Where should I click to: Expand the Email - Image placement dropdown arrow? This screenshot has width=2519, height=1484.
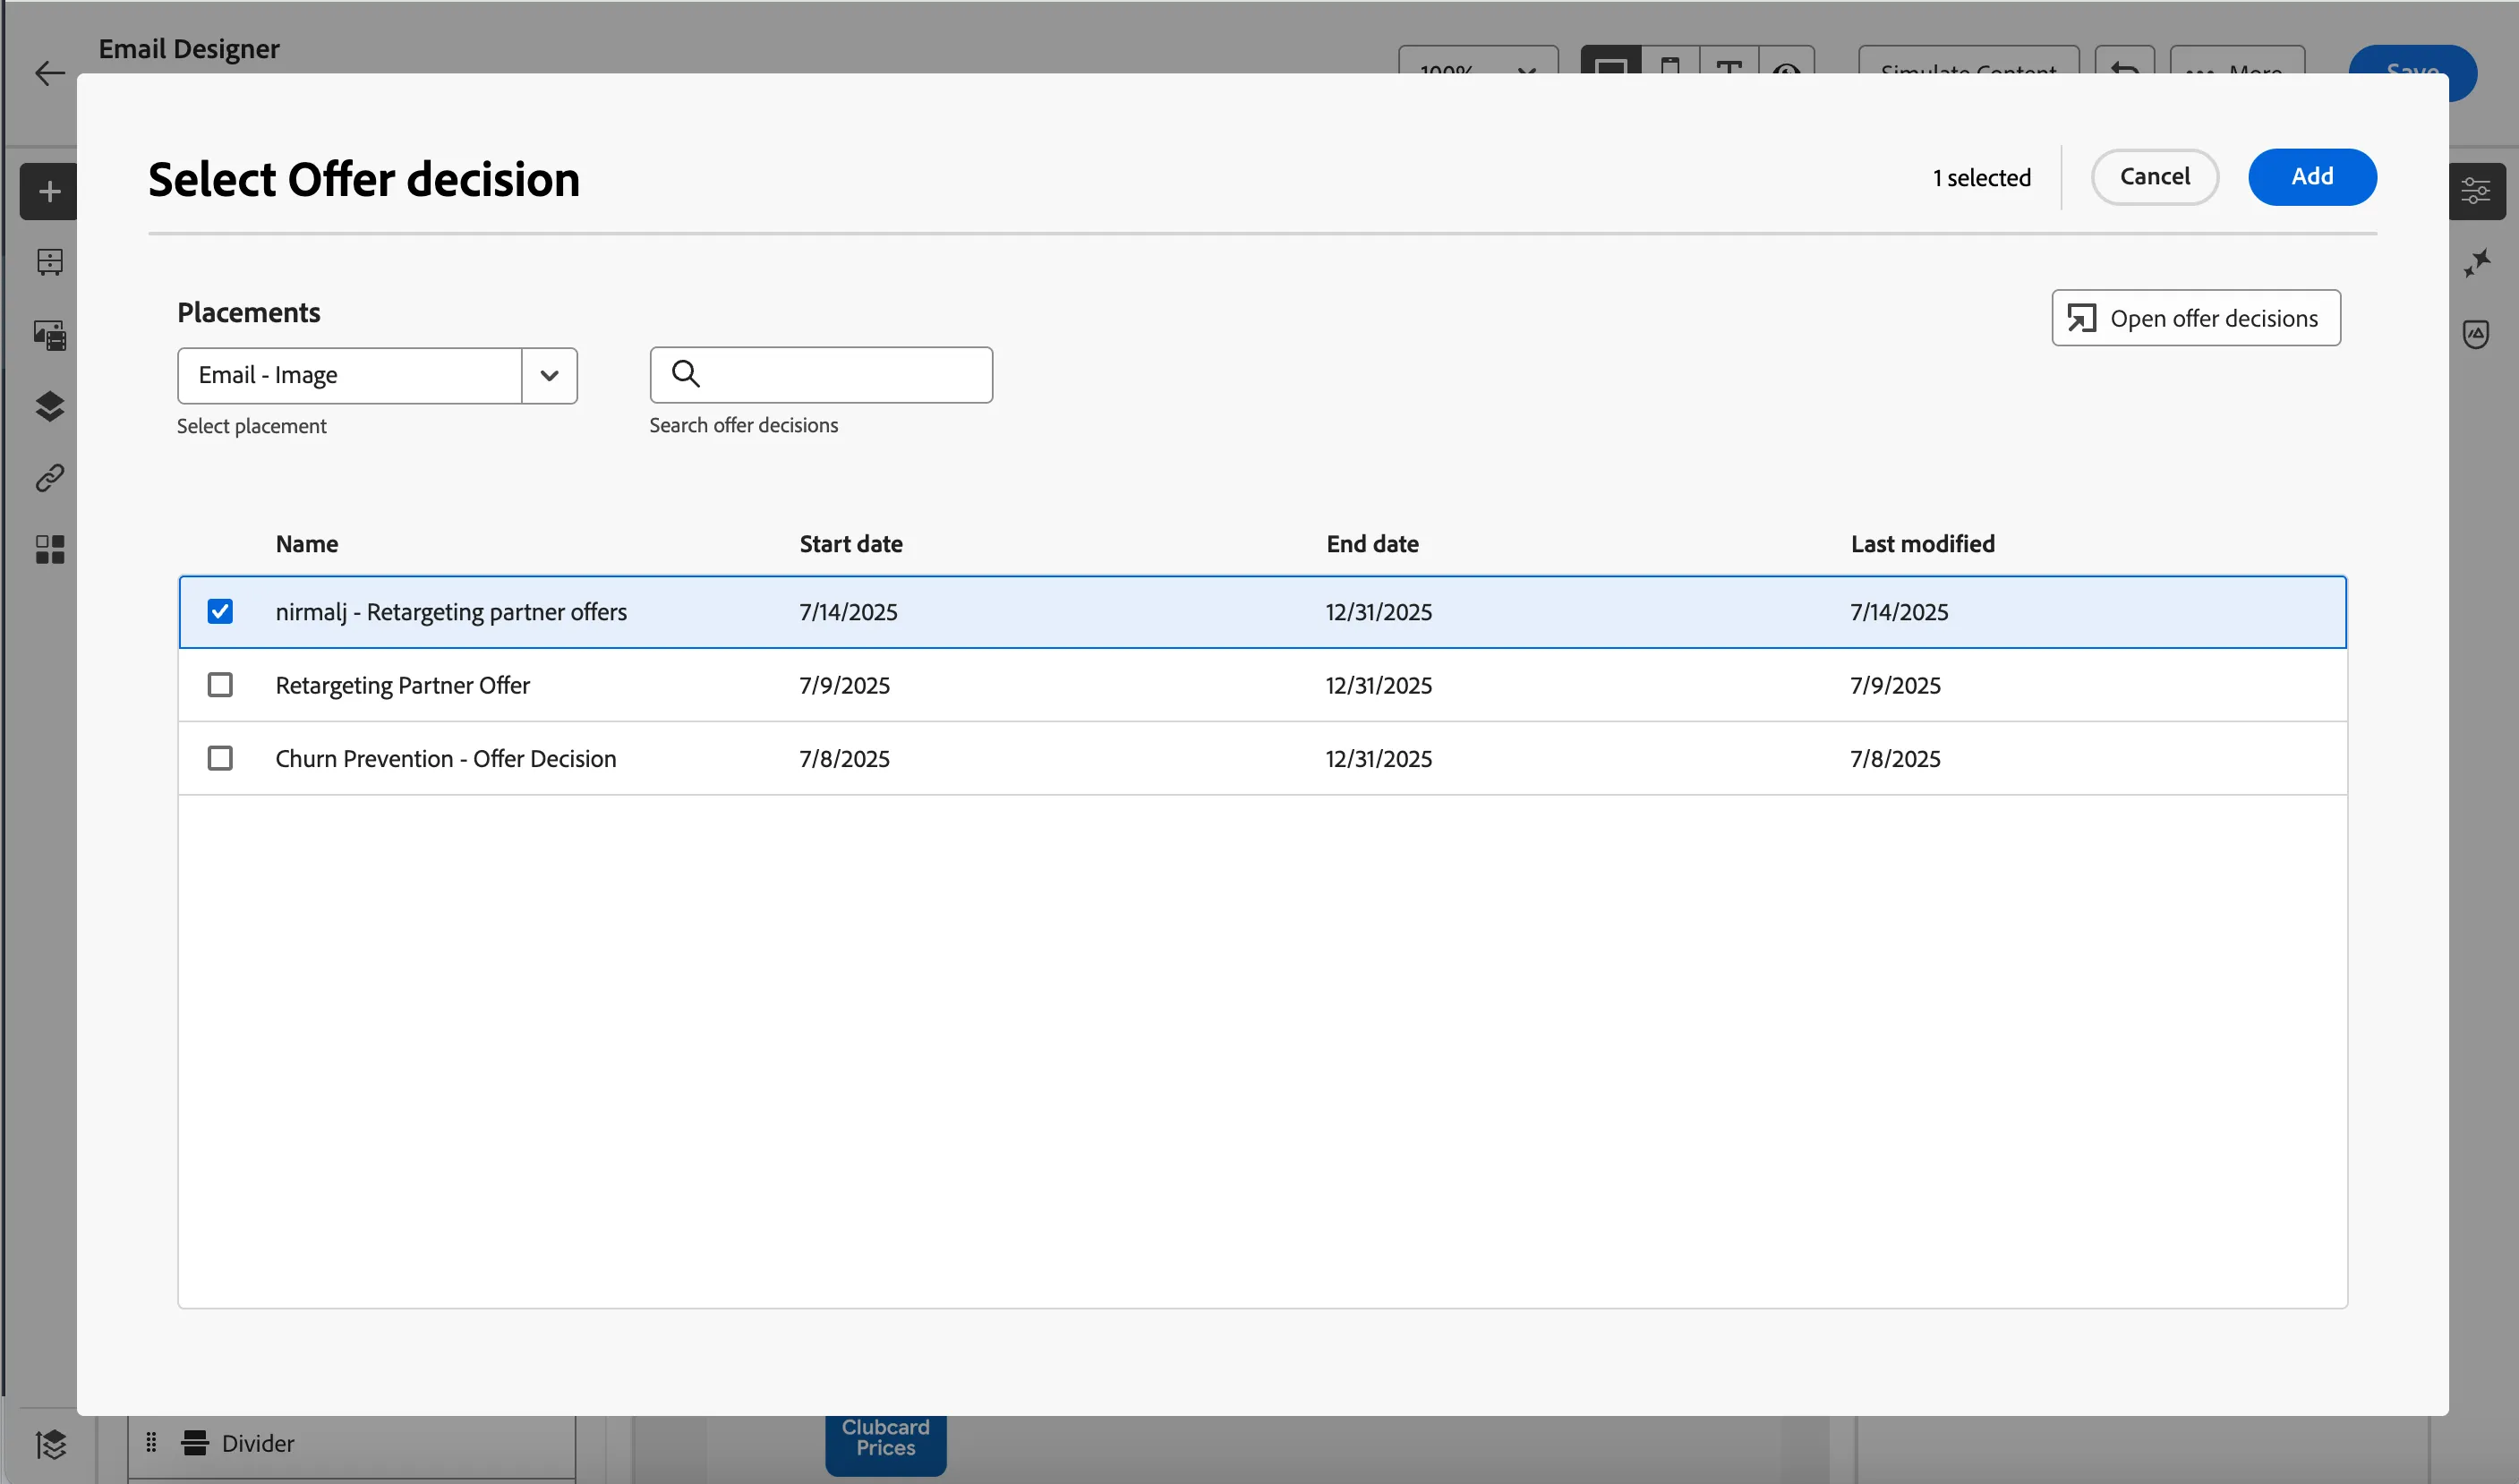[549, 376]
